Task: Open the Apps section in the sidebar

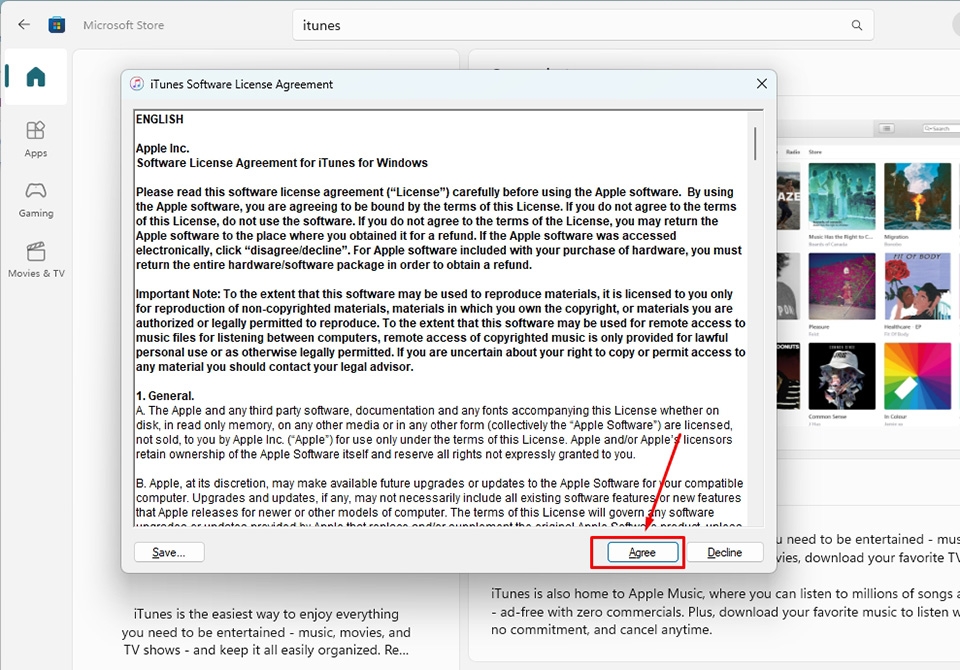Action: pos(36,139)
